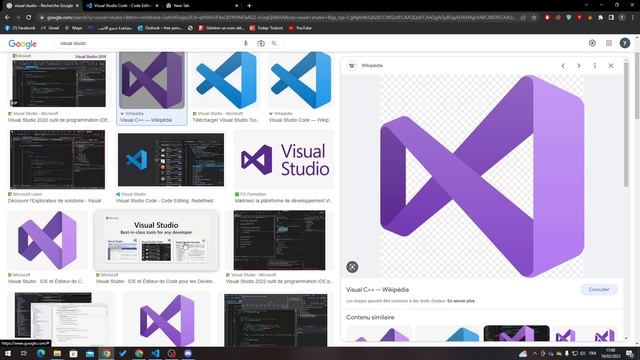Screen dimensions: 640x360
Task: Click the dark related image under Contenu similaire
Action: (x=516, y=333)
